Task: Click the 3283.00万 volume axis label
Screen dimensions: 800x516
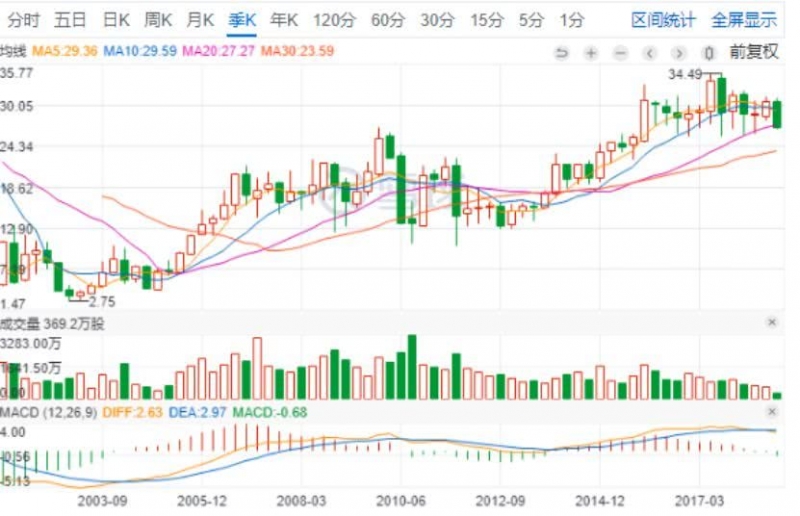Action: pyautogui.click(x=31, y=343)
